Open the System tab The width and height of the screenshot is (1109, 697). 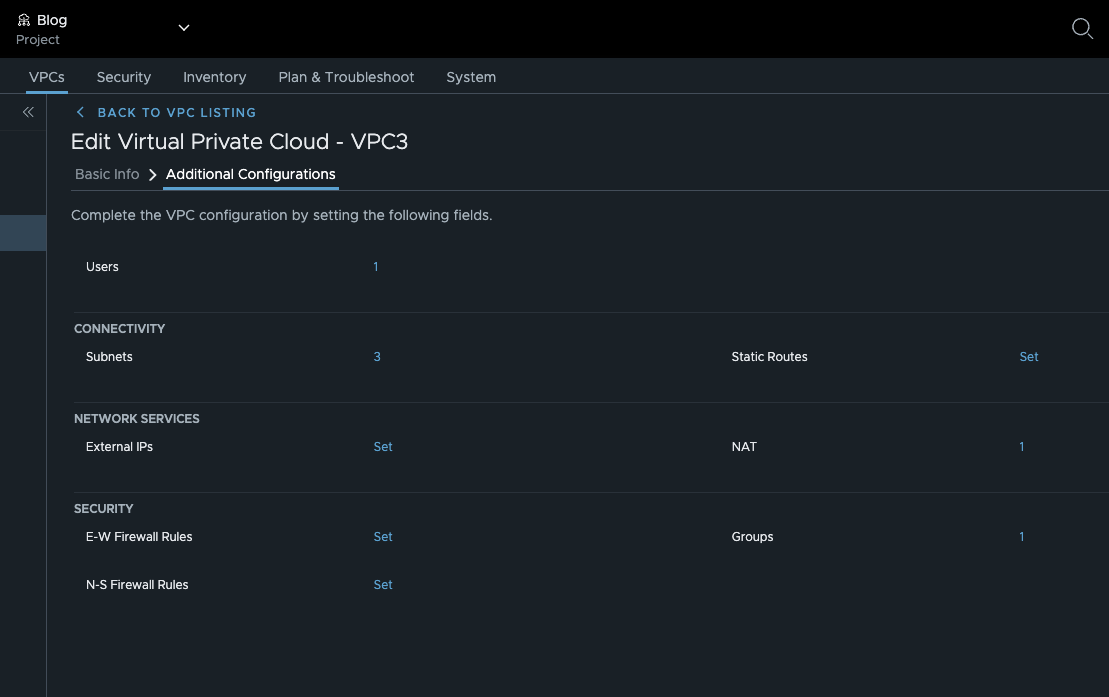point(471,77)
